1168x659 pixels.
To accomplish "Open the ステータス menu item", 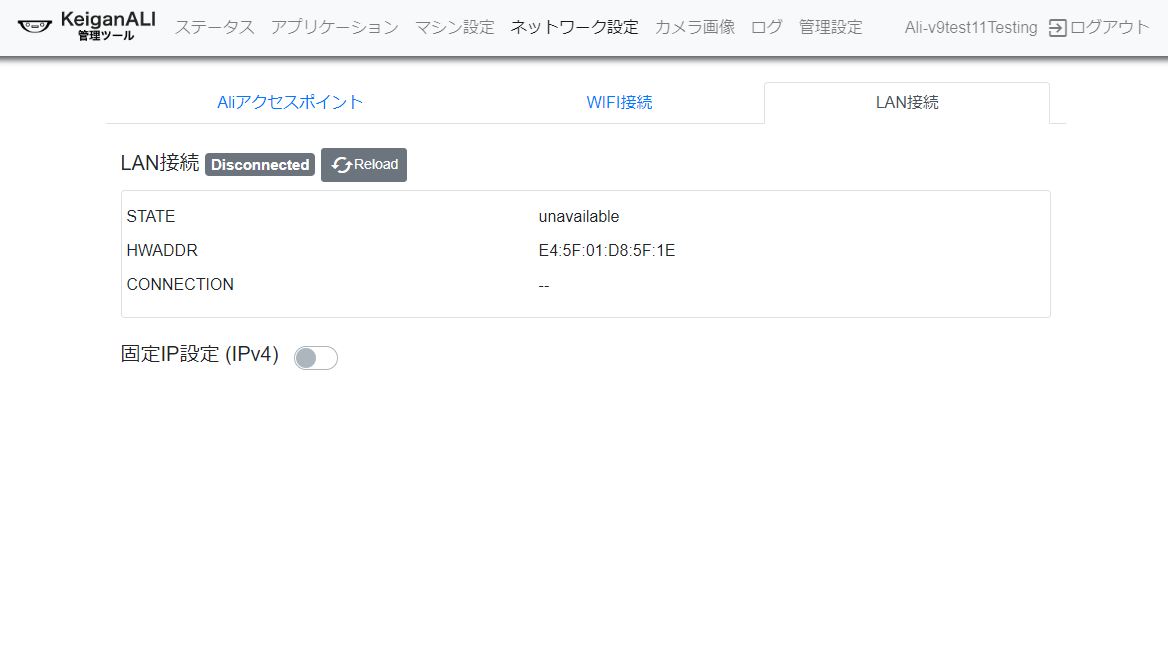I will point(215,27).
